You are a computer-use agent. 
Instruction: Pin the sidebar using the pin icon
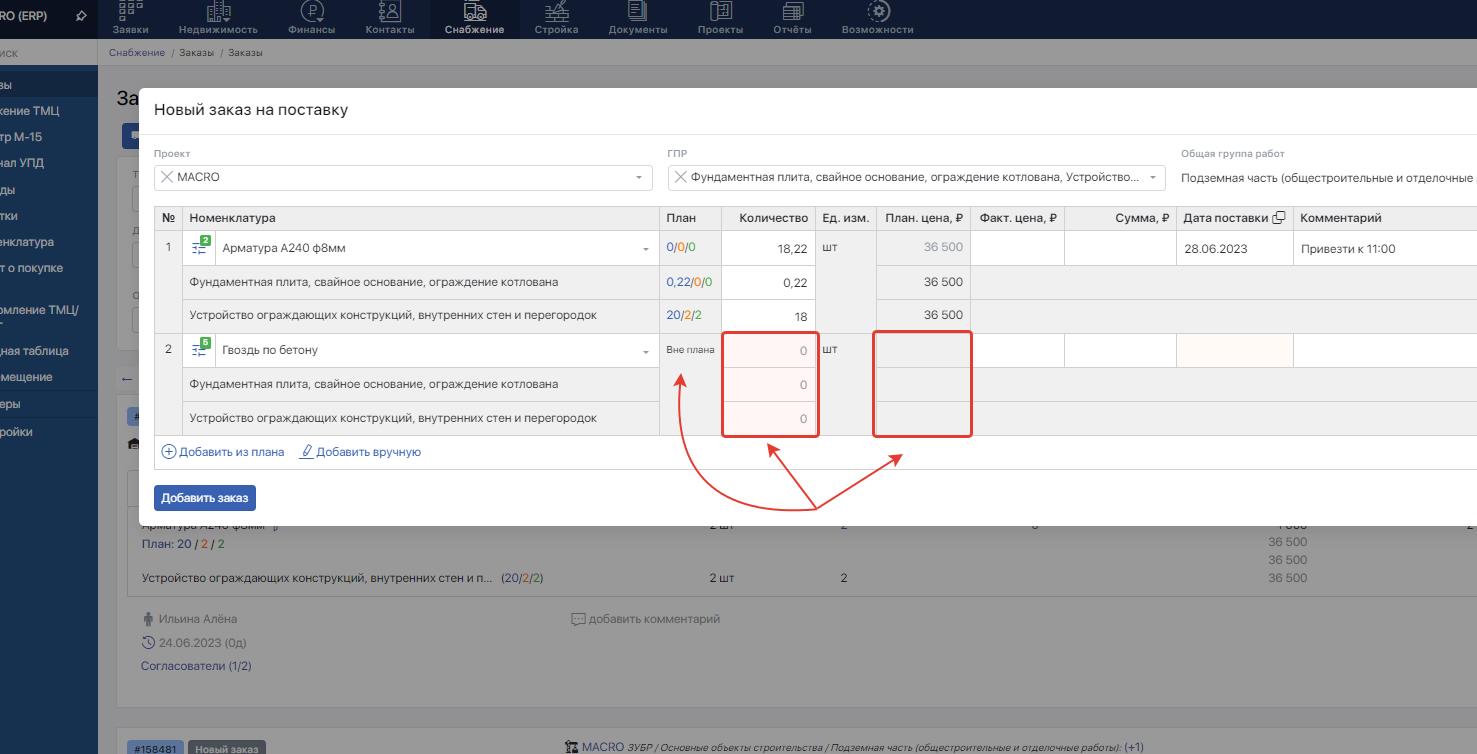(81, 16)
